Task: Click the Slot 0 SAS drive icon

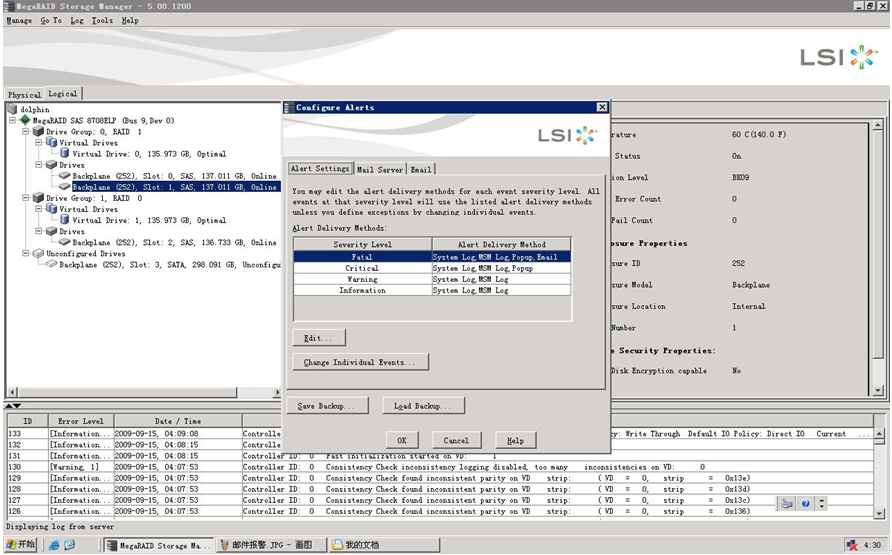Action: tap(64, 176)
